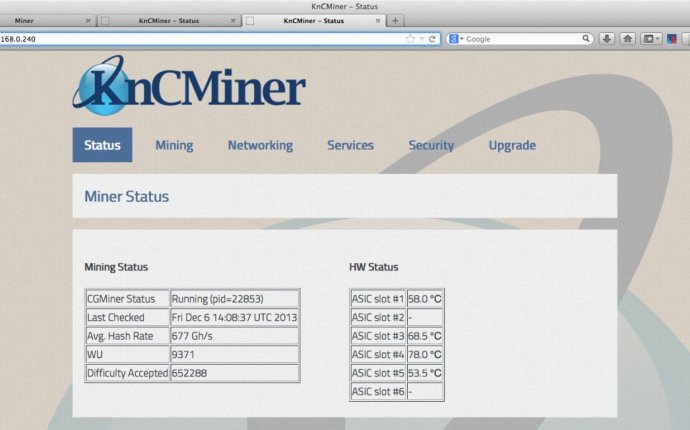The width and height of the screenshot is (690, 430).
Task: Switch to the Miner tab
Action: click(24, 21)
